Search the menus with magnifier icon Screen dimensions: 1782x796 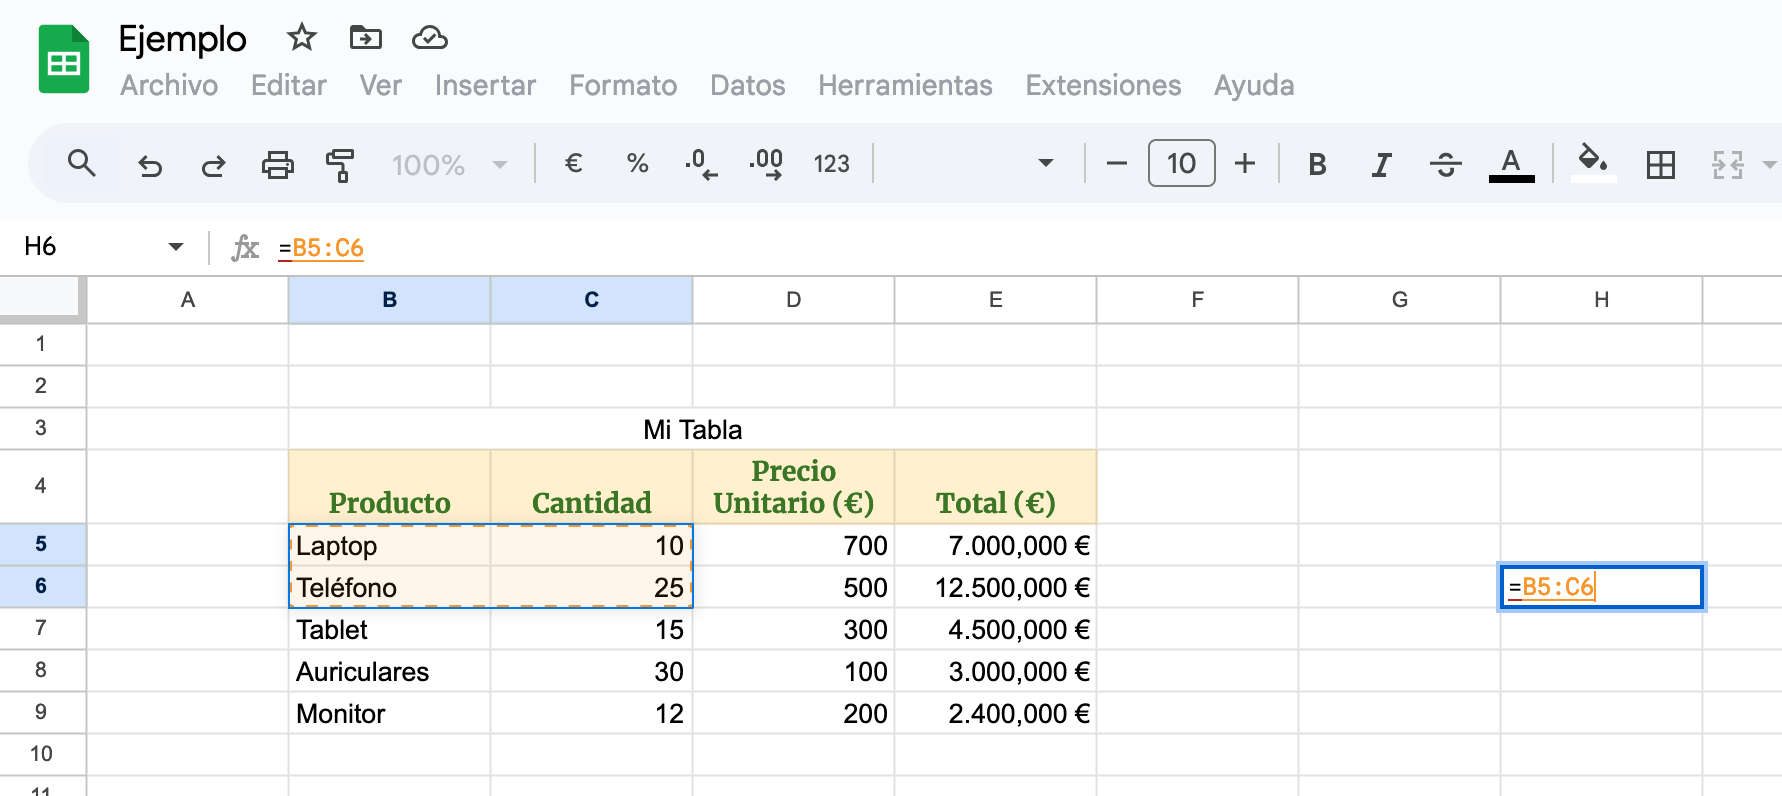(x=82, y=163)
